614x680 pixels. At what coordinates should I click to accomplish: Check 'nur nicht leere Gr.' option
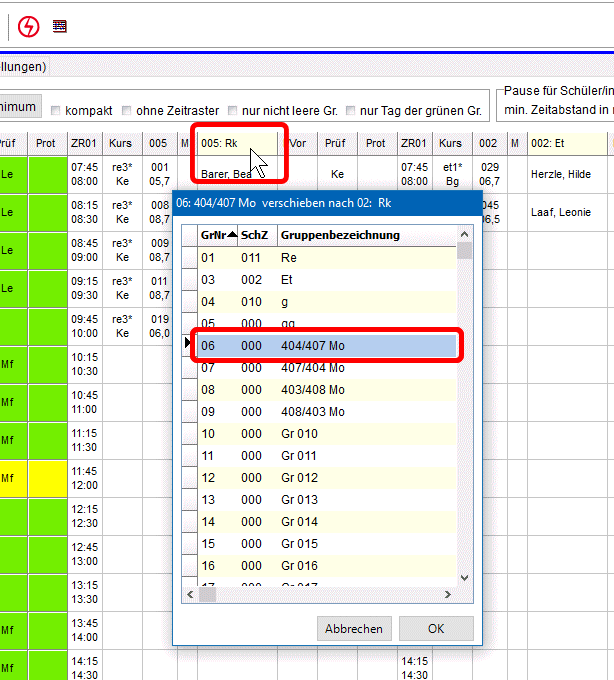click(232, 110)
